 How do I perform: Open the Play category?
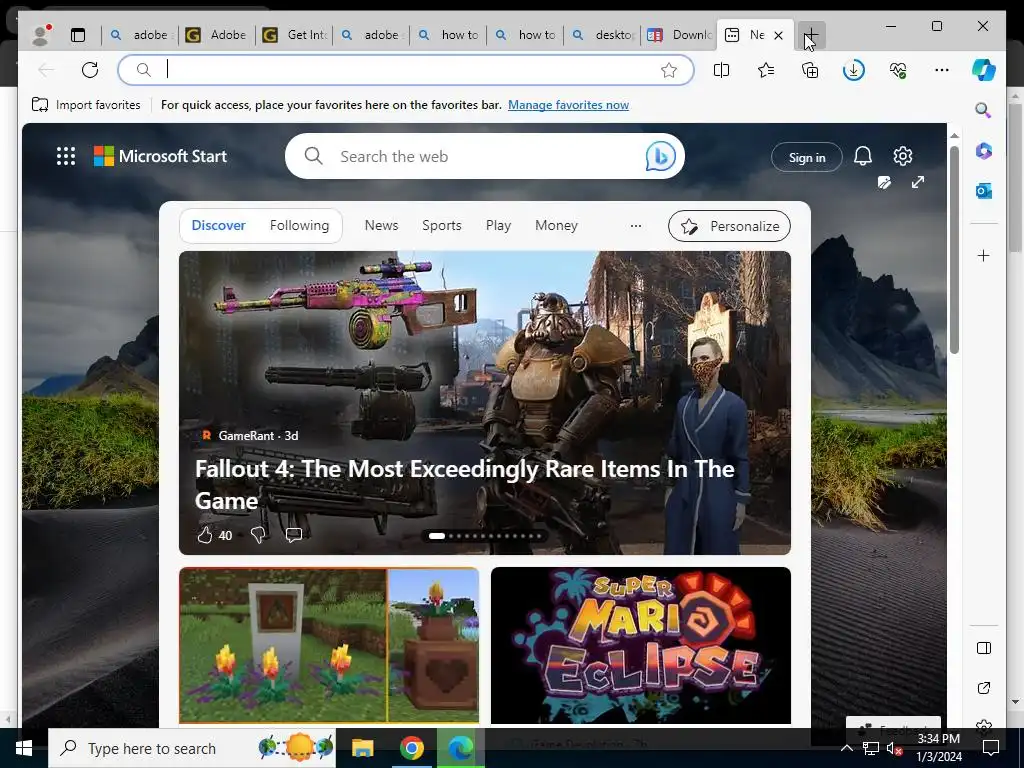(498, 225)
